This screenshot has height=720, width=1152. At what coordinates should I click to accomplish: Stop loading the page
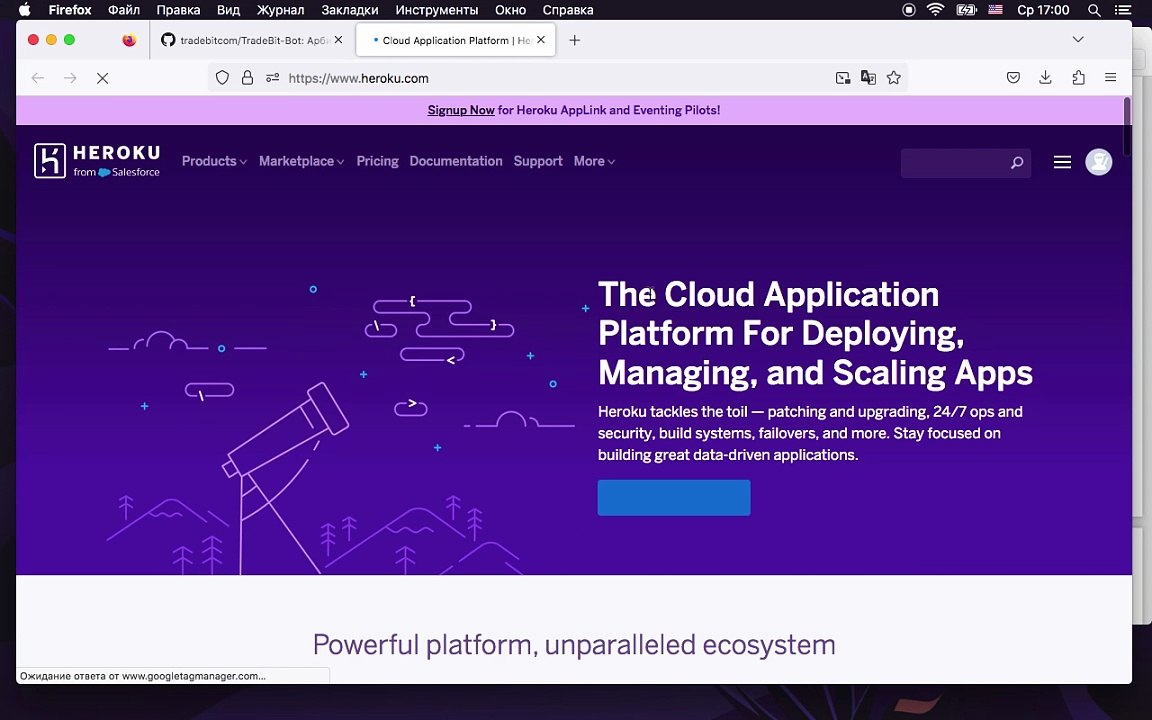coord(103,78)
